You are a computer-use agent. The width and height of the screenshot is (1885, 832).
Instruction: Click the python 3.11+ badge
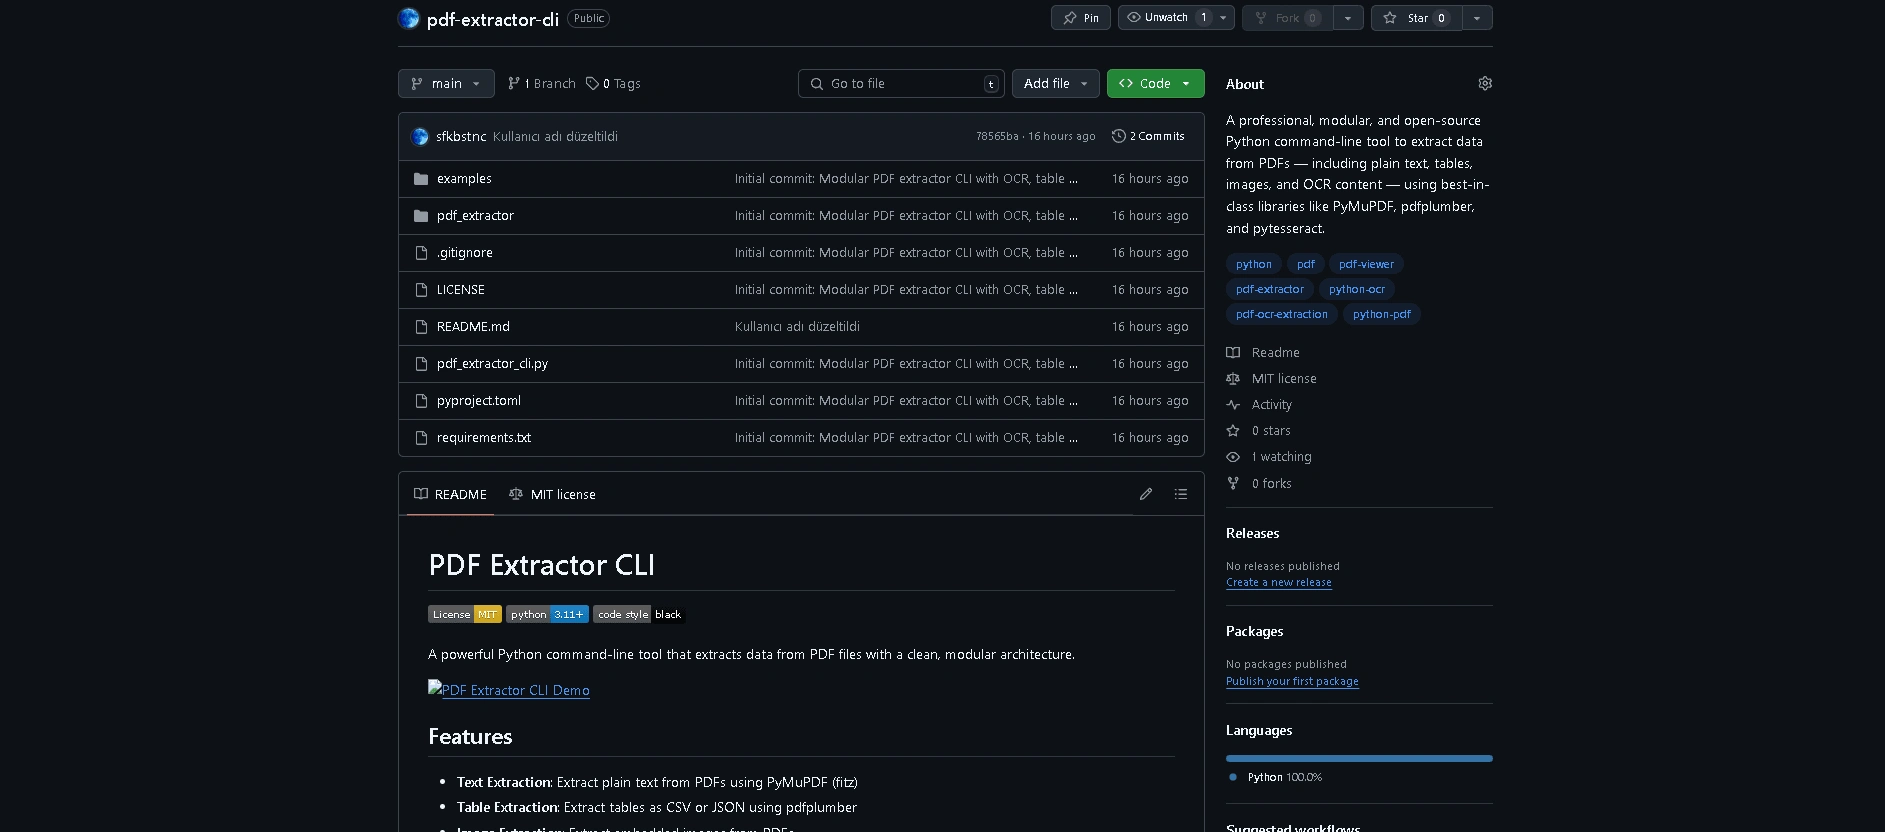pyautogui.click(x=547, y=614)
